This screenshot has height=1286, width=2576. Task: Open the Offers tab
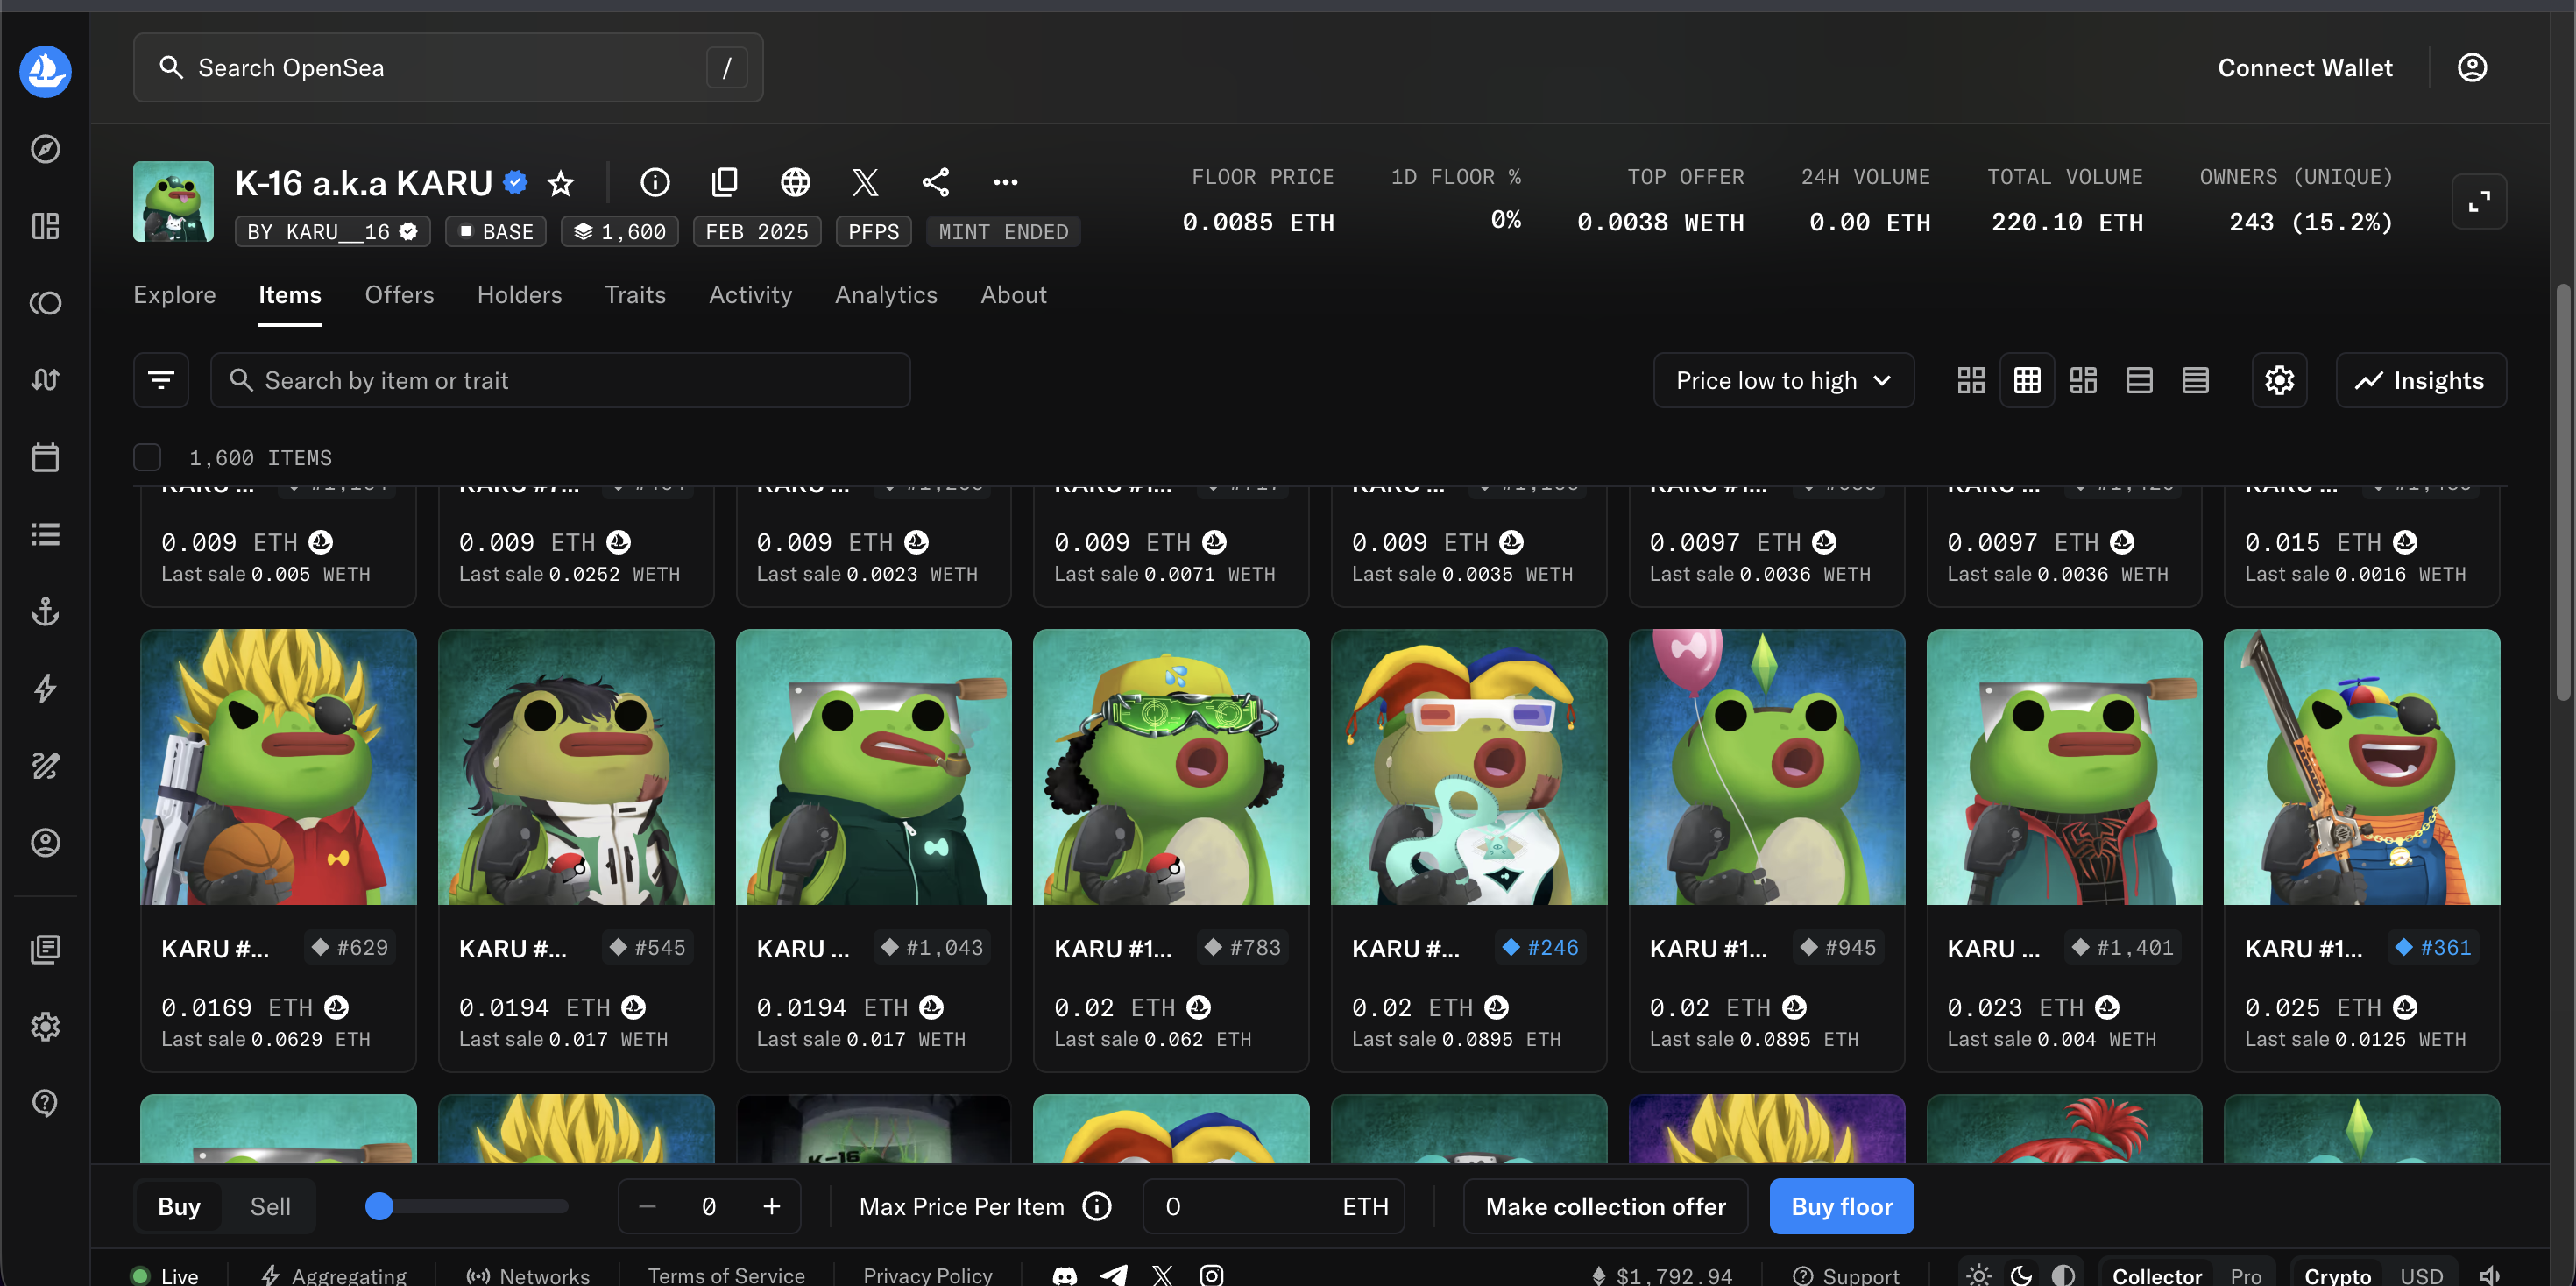coord(399,295)
